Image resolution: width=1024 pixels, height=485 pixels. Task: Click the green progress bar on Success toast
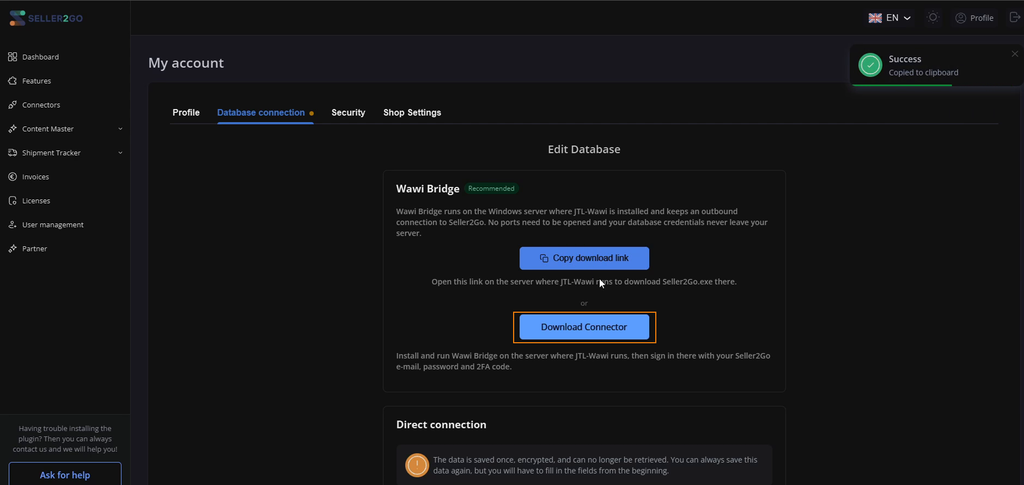click(902, 85)
